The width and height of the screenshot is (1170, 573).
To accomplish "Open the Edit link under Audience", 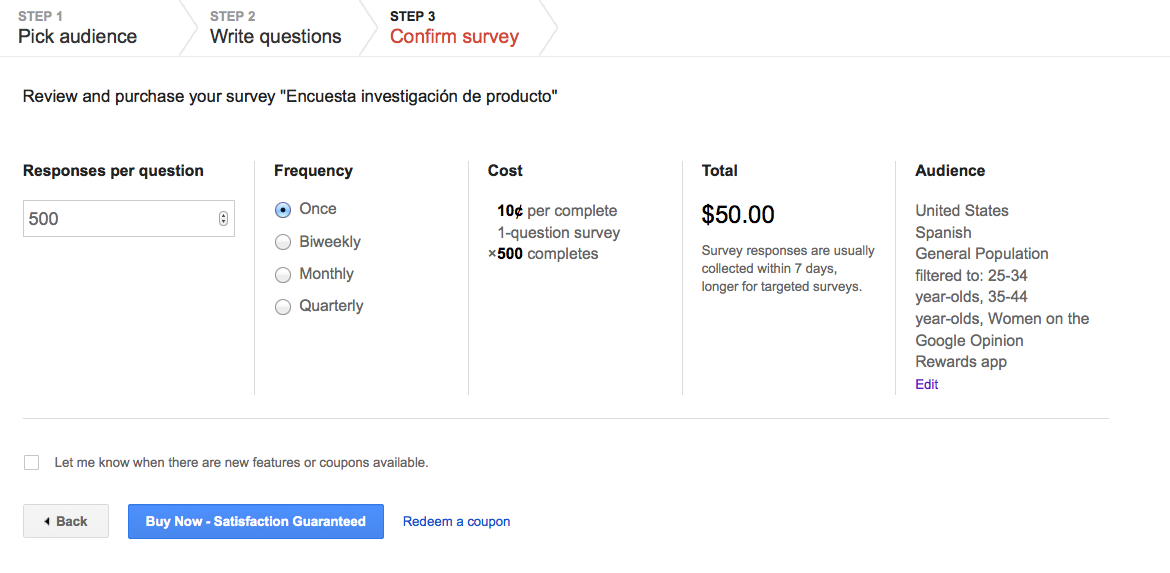I will (x=927, y=385).
